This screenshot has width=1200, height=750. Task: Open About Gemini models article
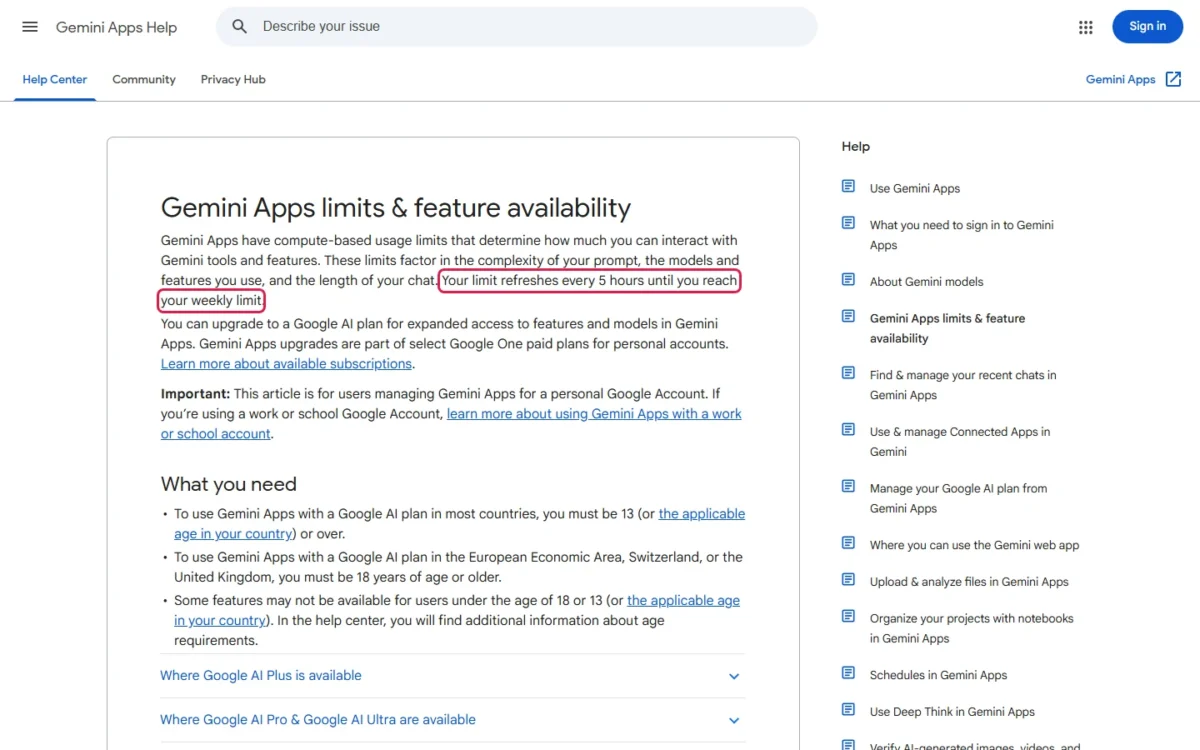[x=927, y=282]
